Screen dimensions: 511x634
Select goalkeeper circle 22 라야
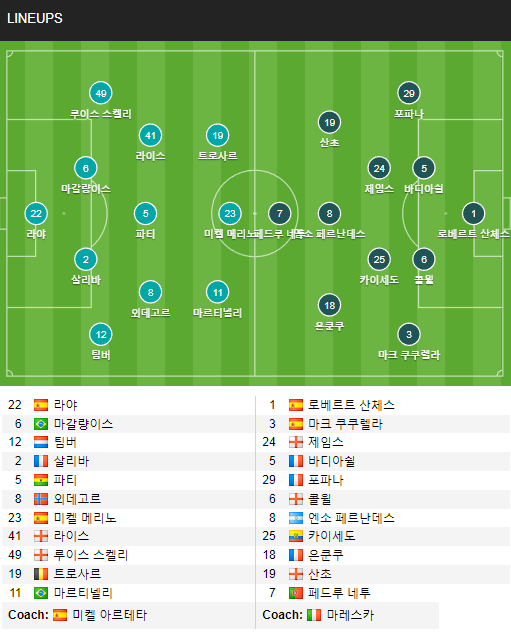click(36, 213)
